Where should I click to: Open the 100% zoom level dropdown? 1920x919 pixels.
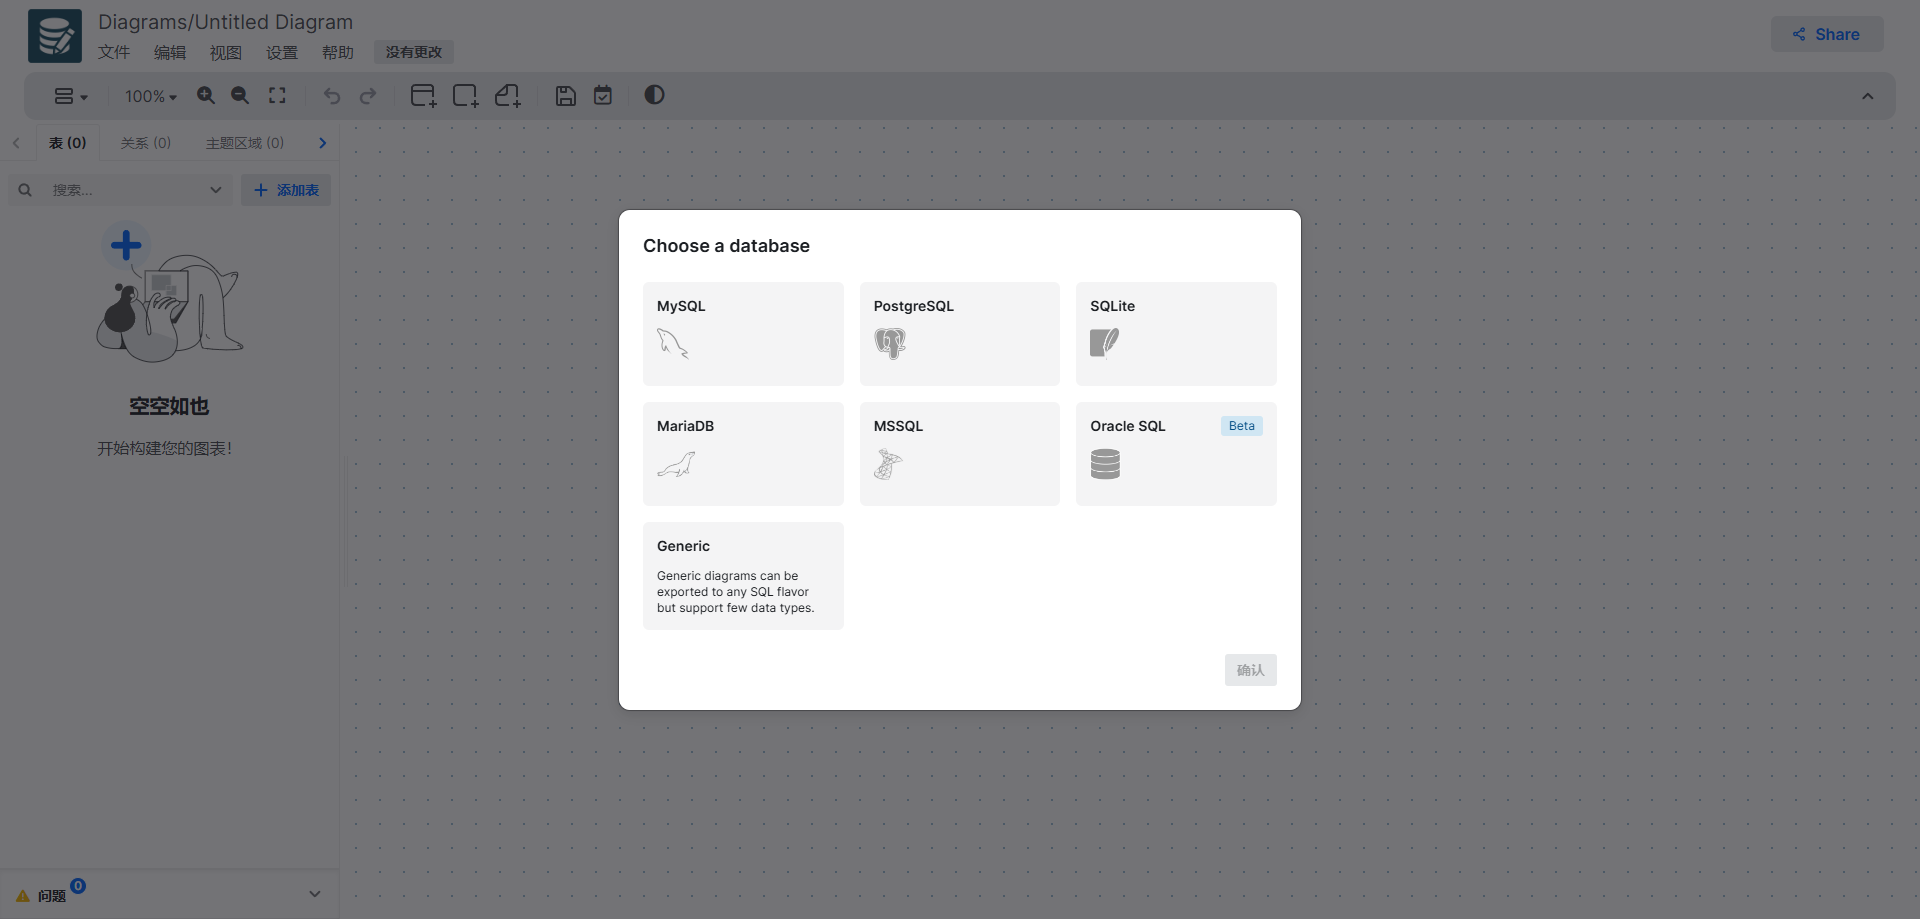tap(150, 97)
